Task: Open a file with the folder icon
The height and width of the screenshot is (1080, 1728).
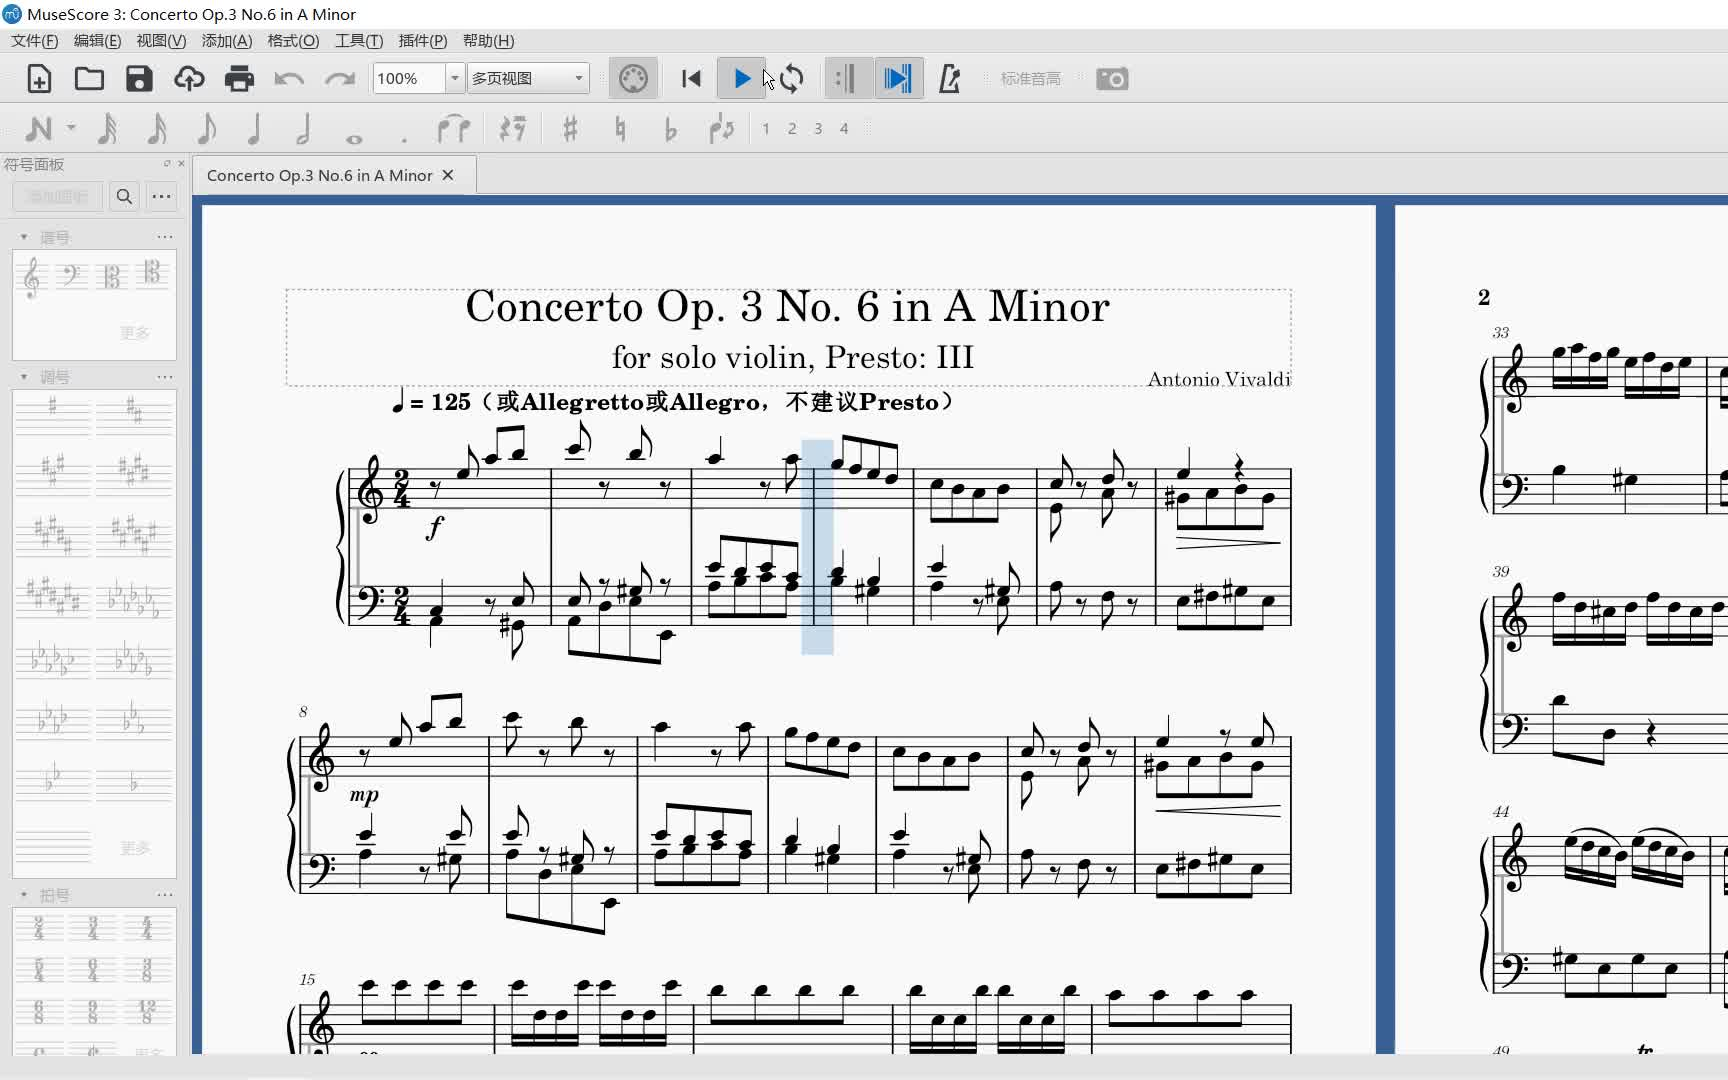Action: pyautogui.click(x=89, y=78)
